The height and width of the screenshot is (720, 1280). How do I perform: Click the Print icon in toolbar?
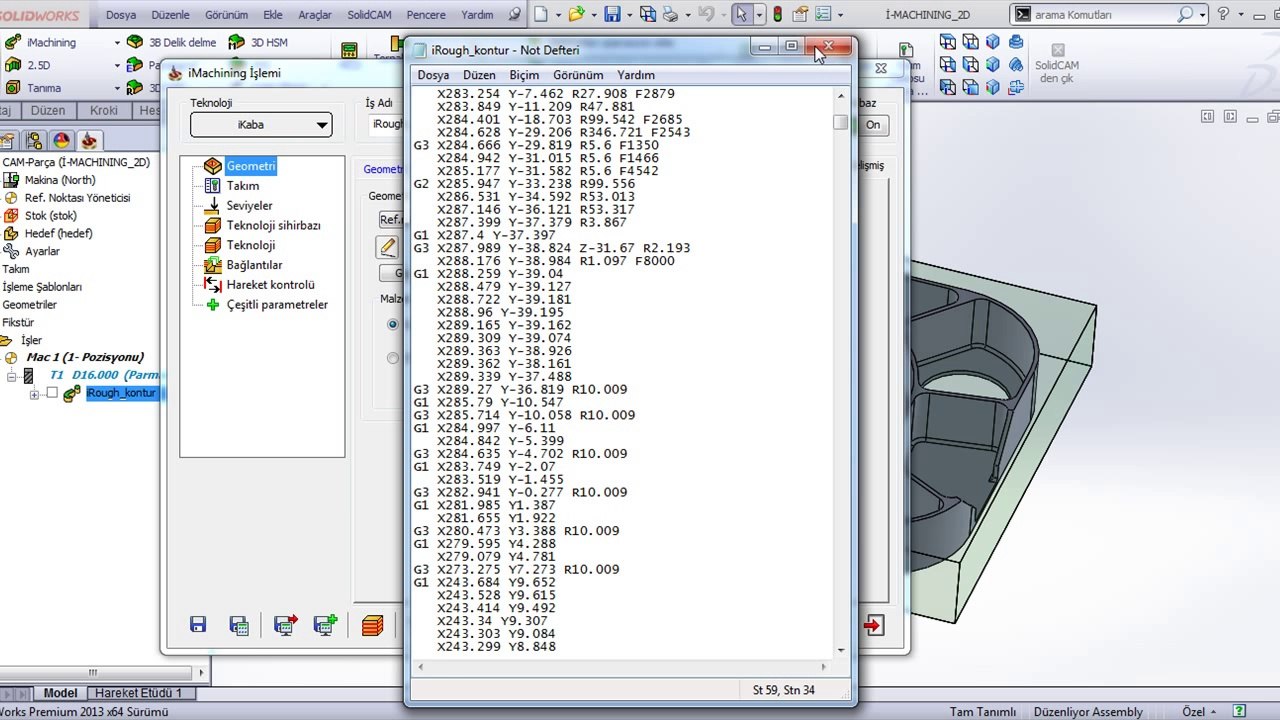(670, 14)
